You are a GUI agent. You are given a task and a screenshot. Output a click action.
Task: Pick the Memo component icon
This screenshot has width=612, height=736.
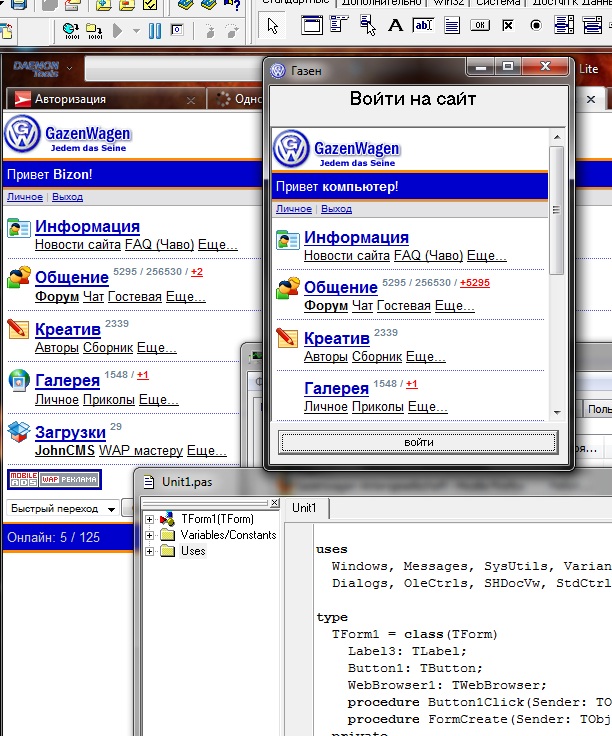pos(451,25)
